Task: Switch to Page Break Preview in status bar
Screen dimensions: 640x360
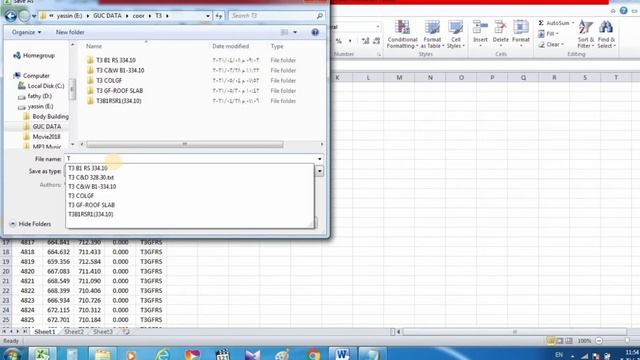Action: tap(569, 340)
